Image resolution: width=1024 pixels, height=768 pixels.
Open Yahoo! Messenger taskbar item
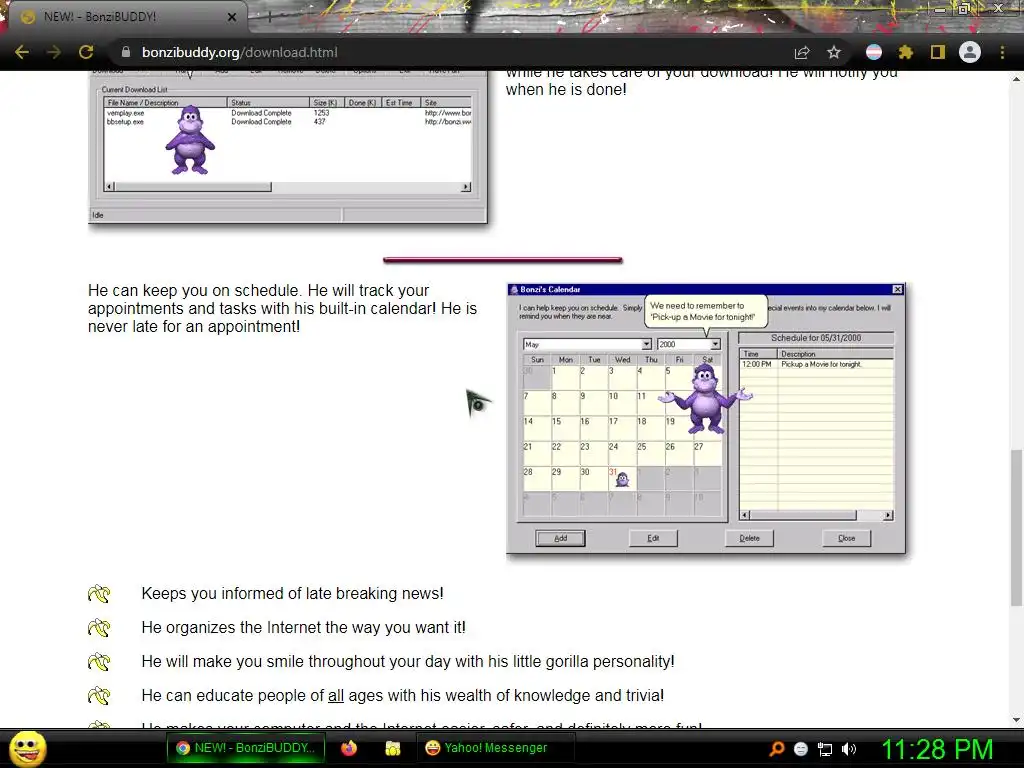pyautogui.click(x=495, y=748)
